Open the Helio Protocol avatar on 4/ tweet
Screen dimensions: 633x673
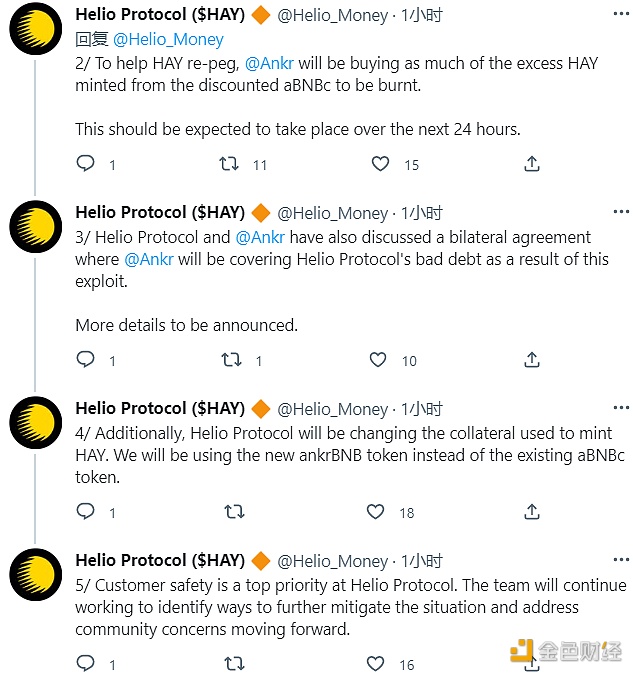(36, 421)
